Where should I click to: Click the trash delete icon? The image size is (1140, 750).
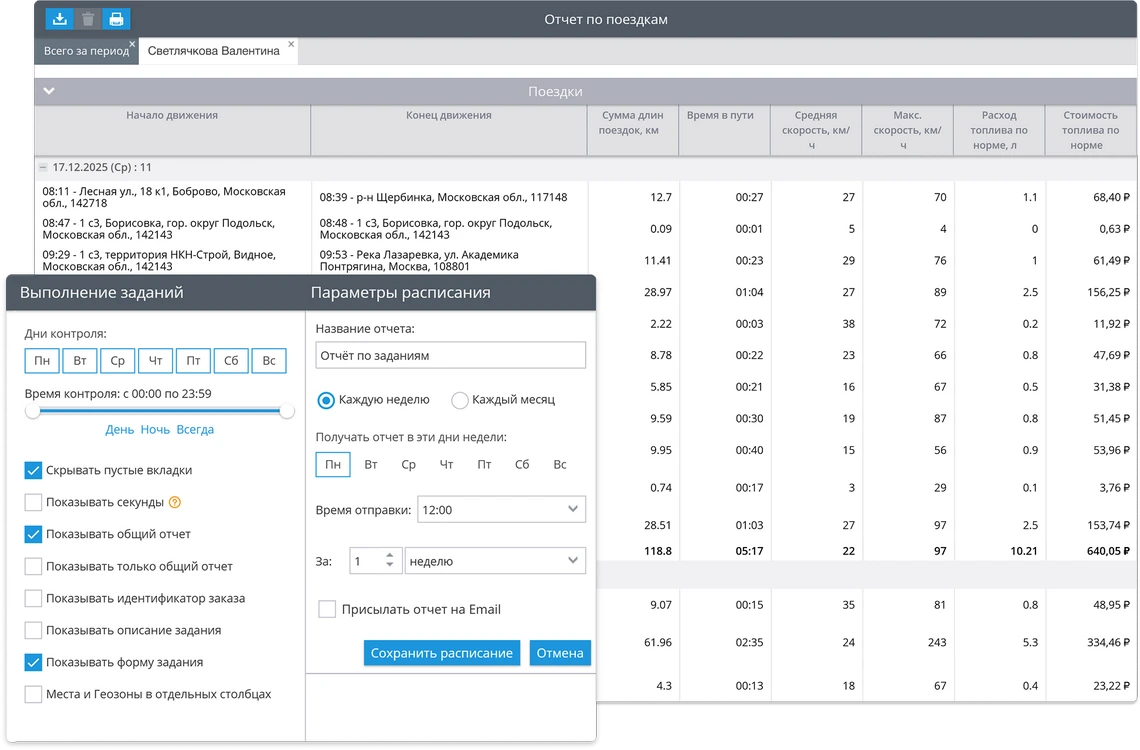(x=88, y=19)
